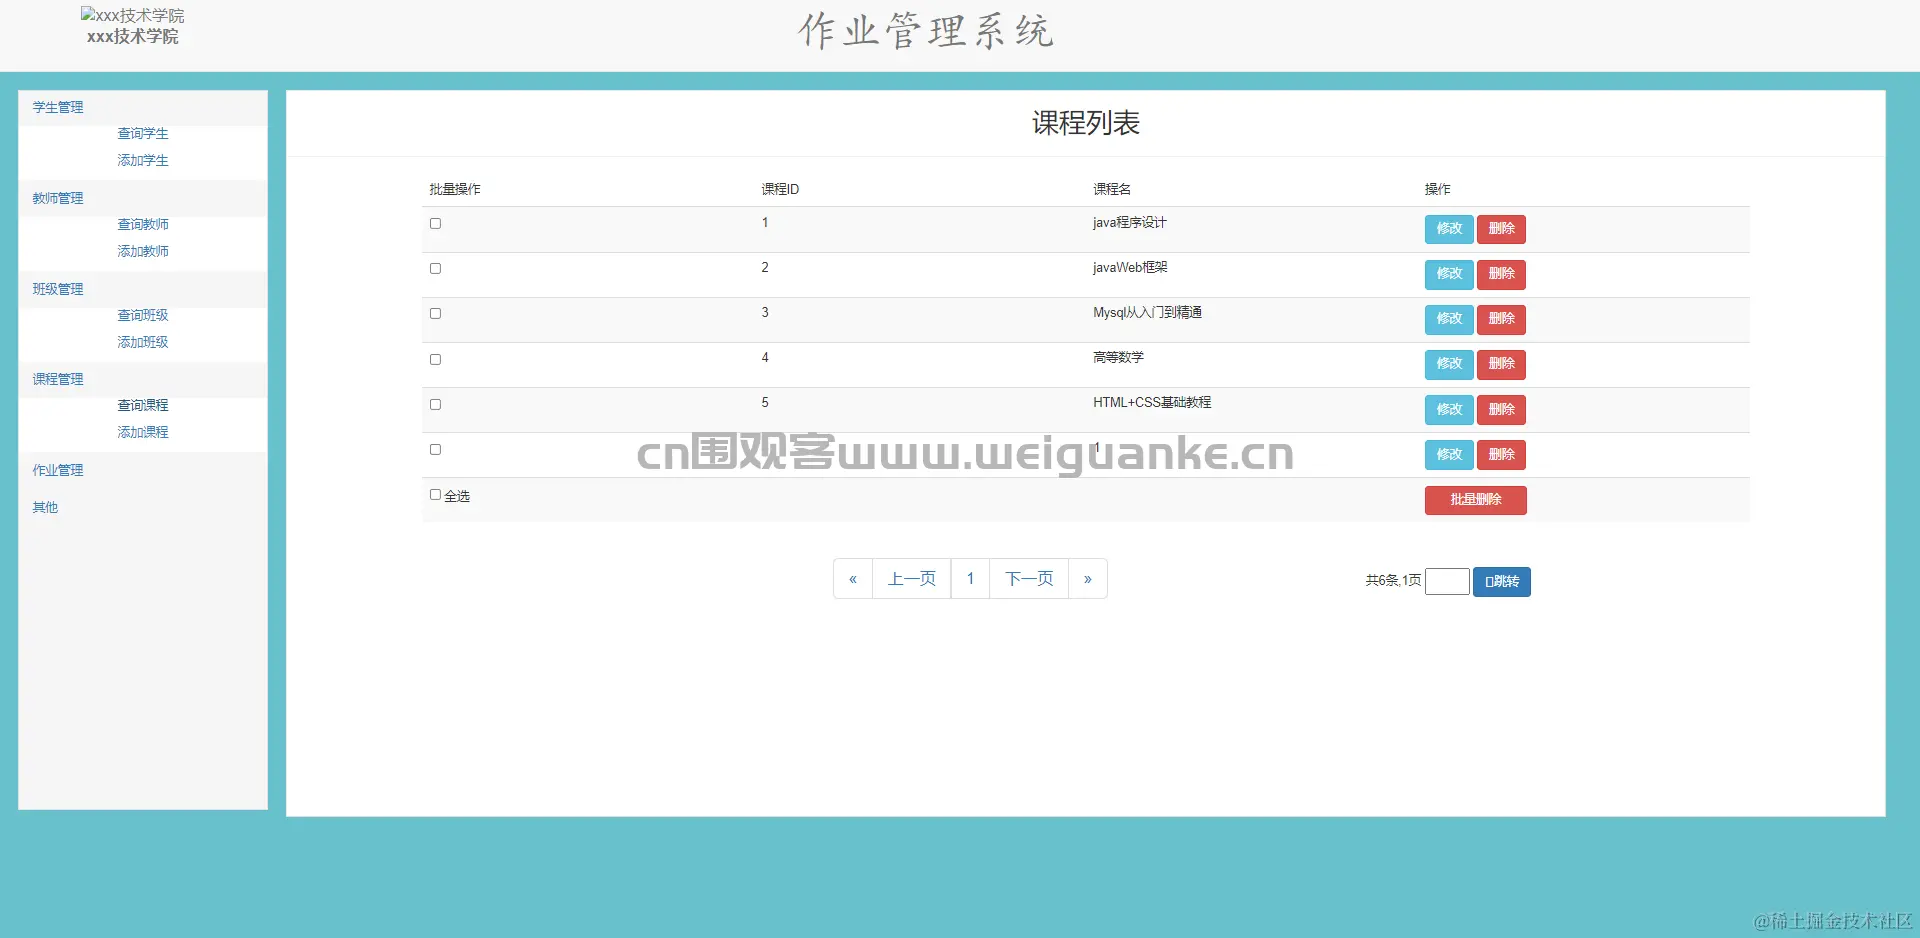1920x938 pixels.
Task: Click the 作业管理系统 header title
Action: click(926, 31)
